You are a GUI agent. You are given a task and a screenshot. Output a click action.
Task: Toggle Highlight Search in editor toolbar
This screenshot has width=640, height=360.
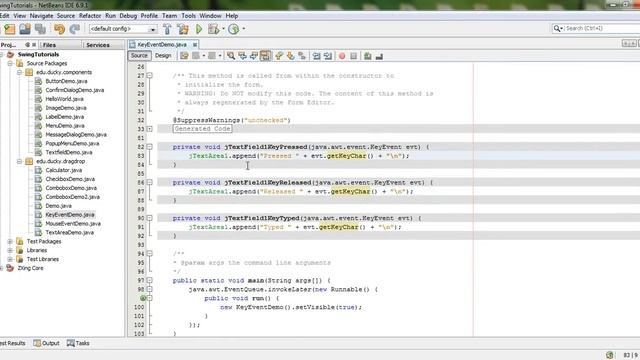[x=265, y=56]
